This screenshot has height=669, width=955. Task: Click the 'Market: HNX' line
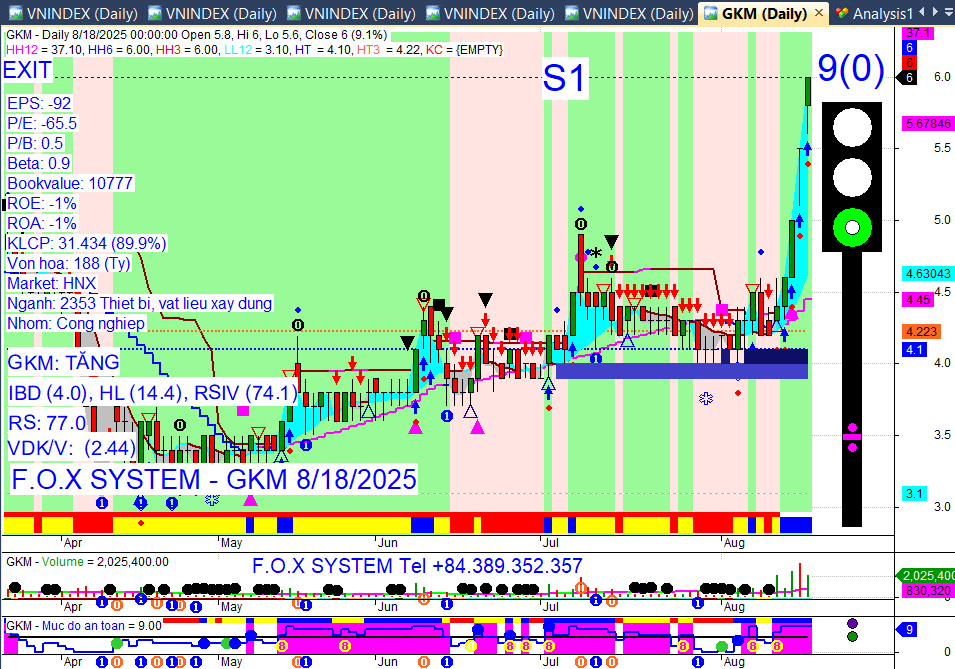(52, 283)
